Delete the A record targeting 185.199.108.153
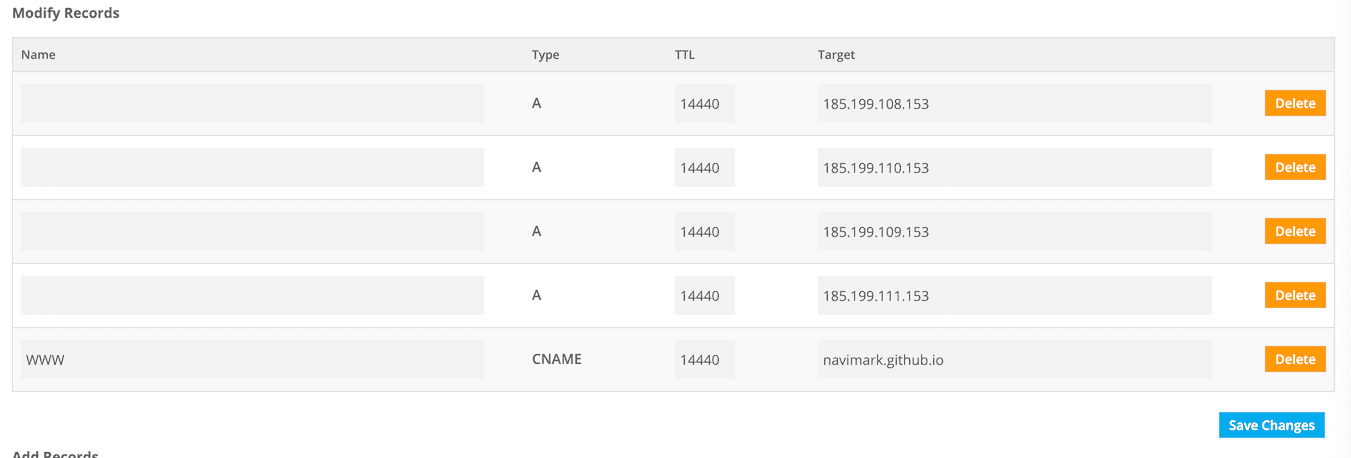 [x=1295, y=103]
